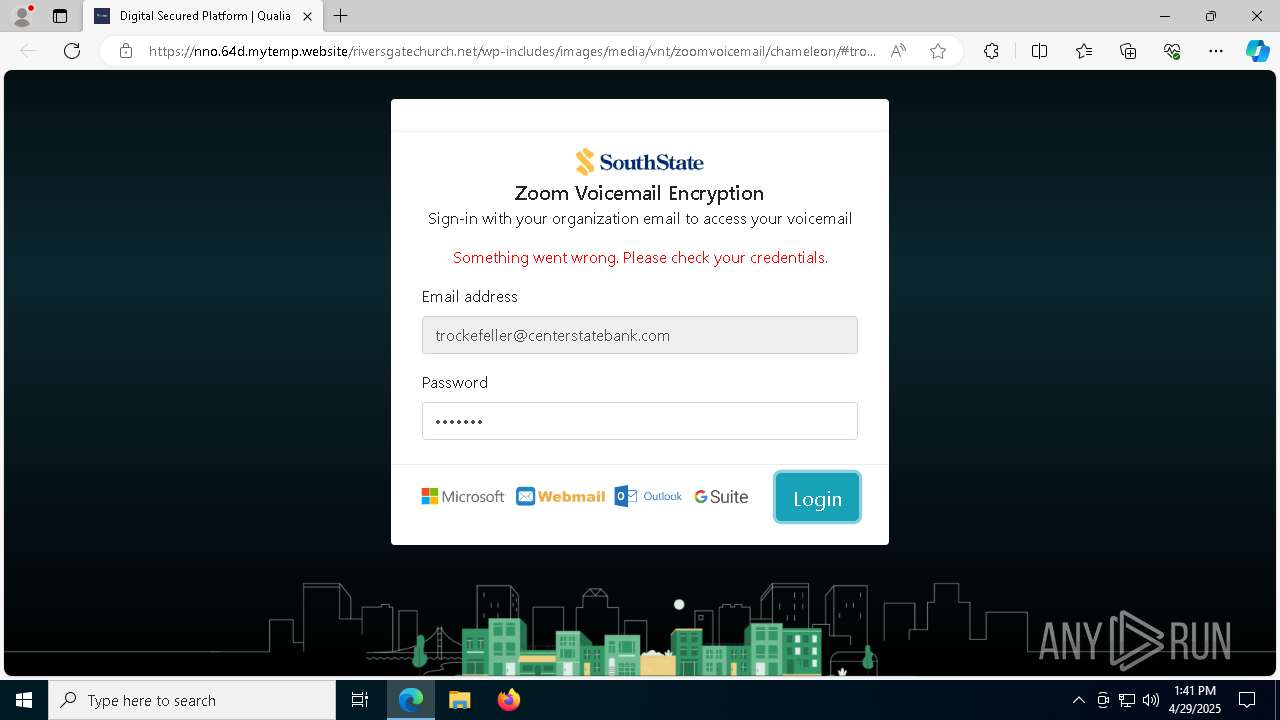The image size is (1280, 720).
Task: Click the Email address field
Action: [x=640, y=335]
